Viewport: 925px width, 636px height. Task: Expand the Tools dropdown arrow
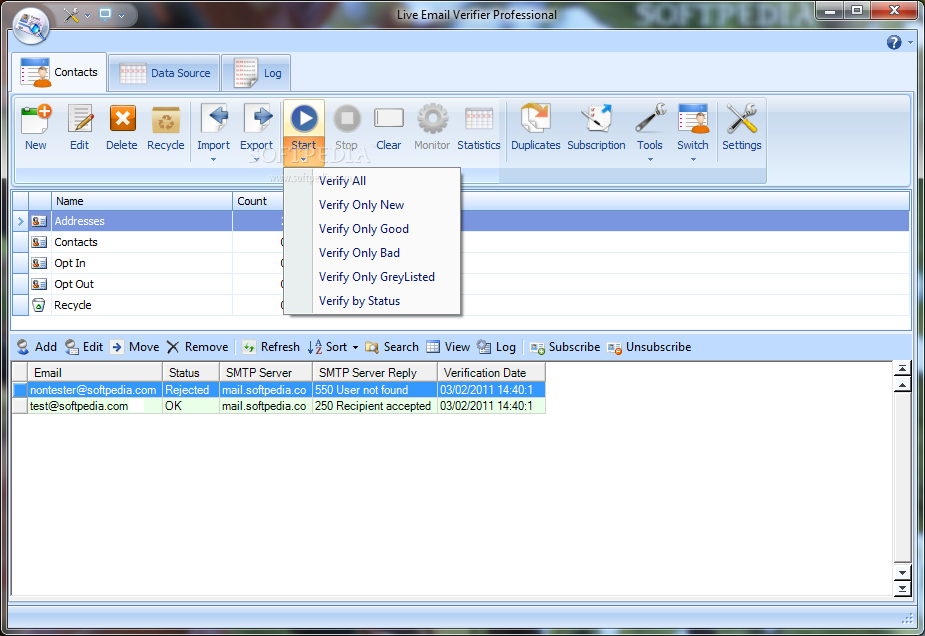(650, 159)
